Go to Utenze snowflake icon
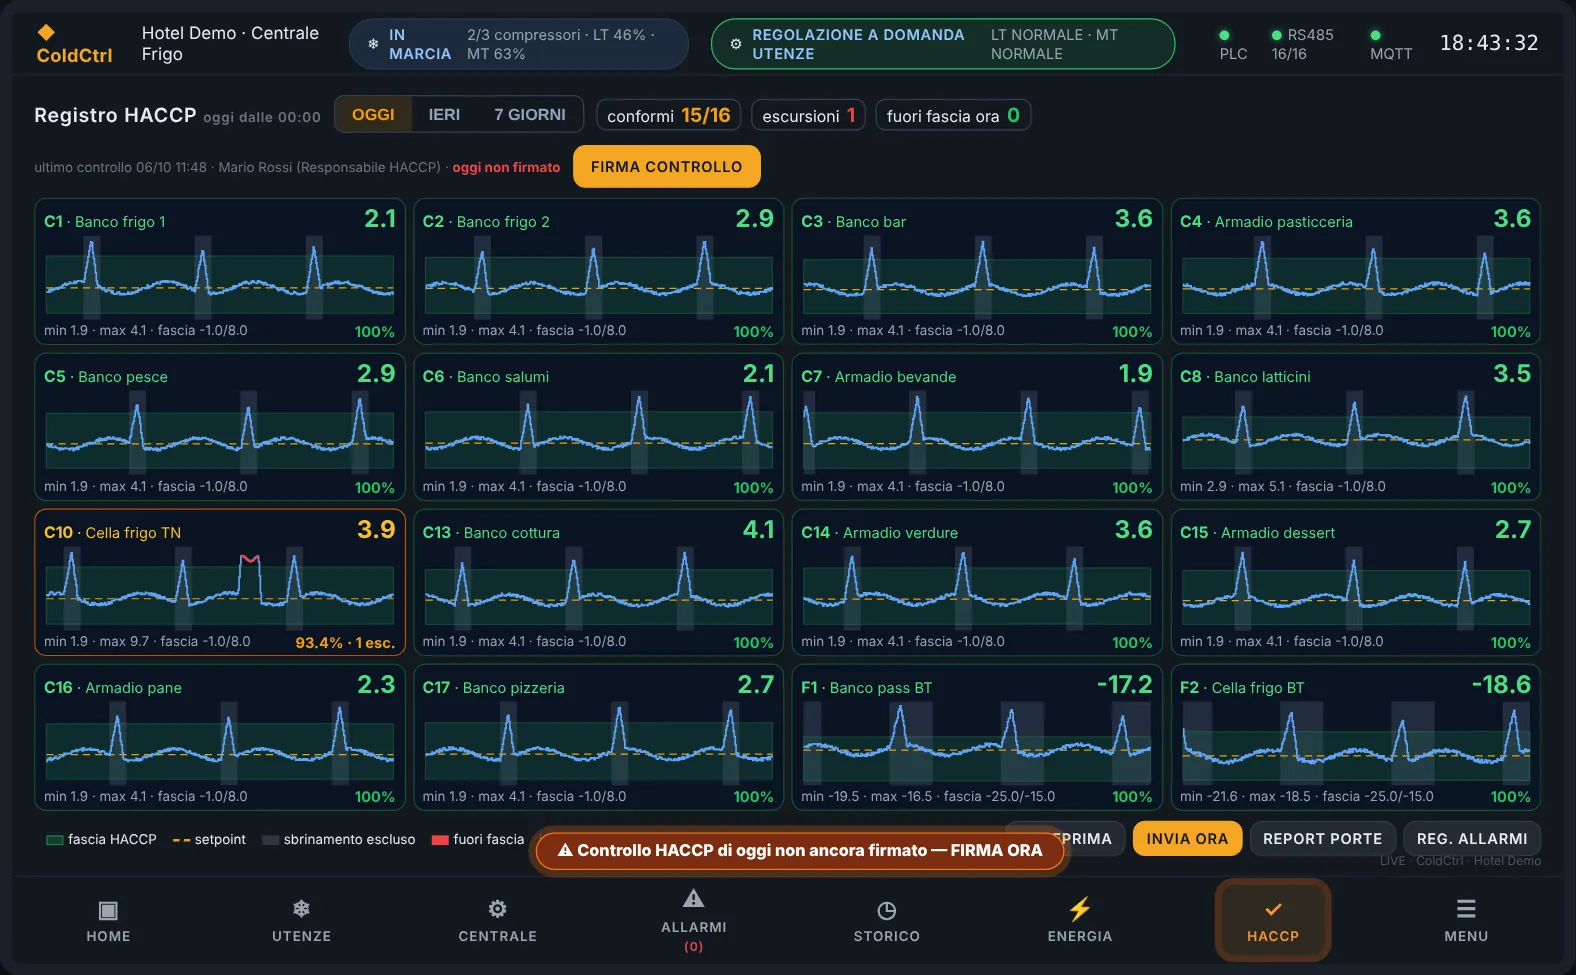The image size is (1576, 975). (301, 909)
